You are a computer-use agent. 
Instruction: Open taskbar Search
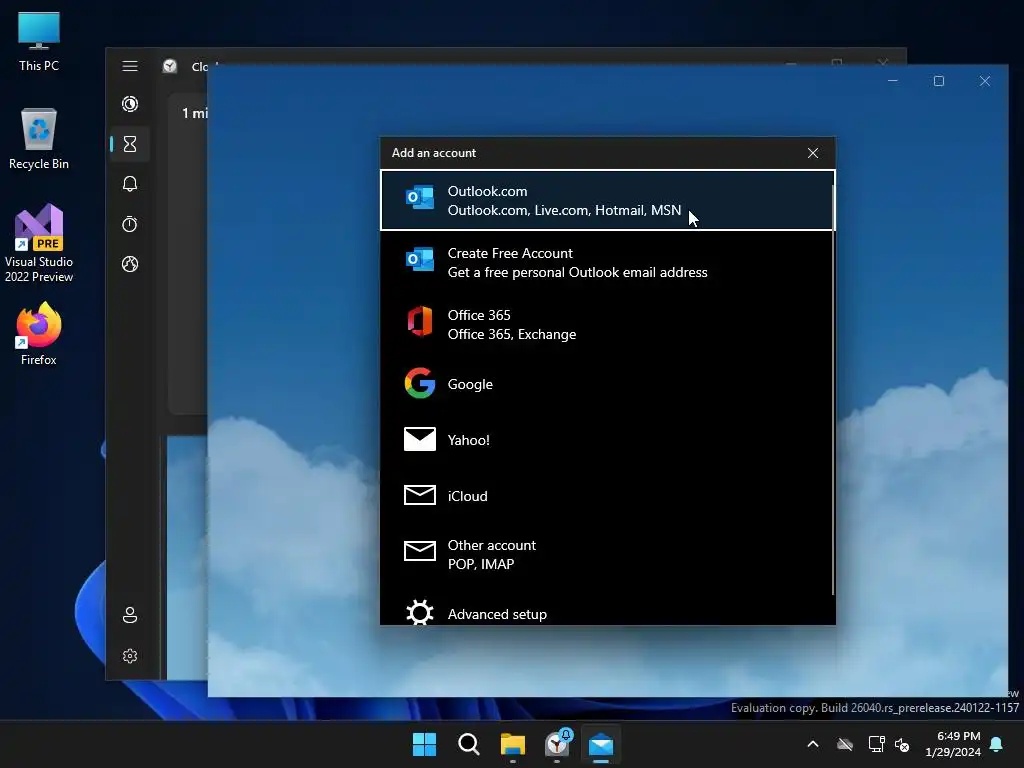468,744
